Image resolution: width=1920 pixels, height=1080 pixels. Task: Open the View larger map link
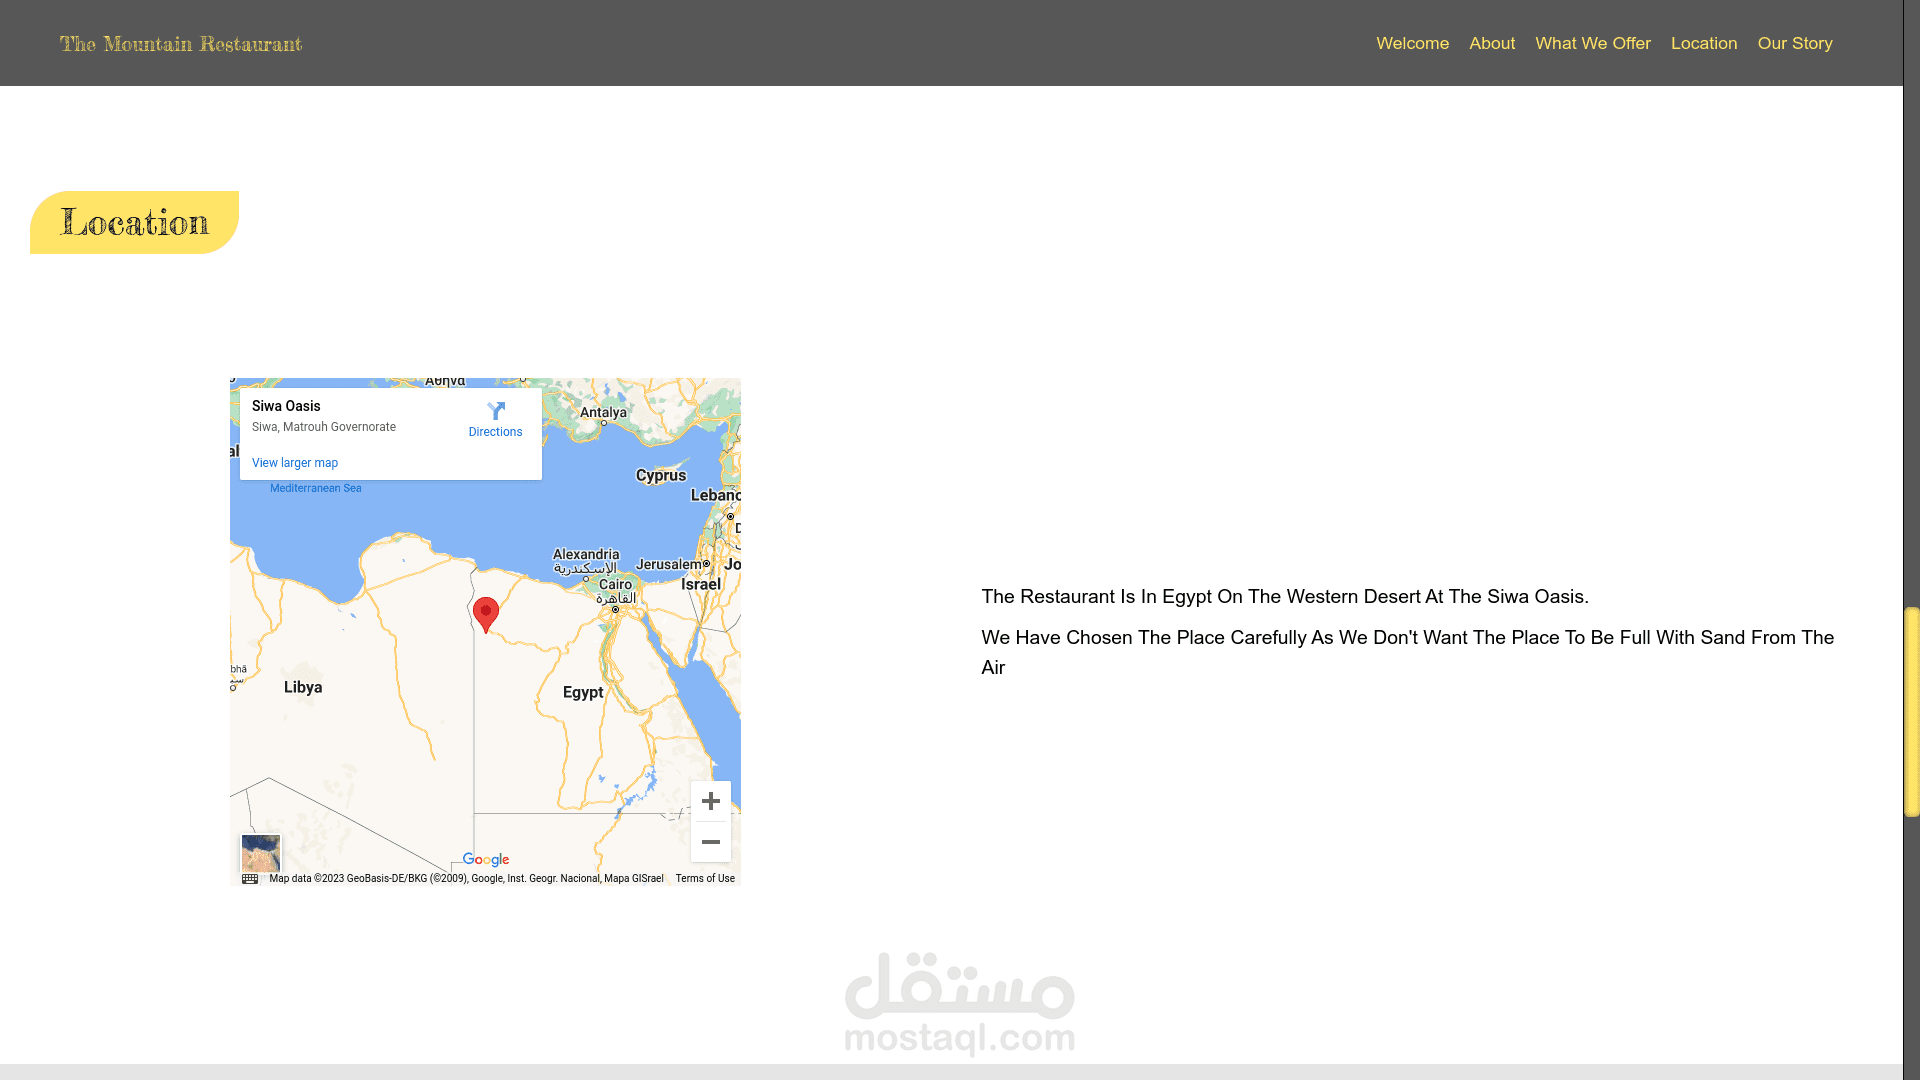click(295, 463)
